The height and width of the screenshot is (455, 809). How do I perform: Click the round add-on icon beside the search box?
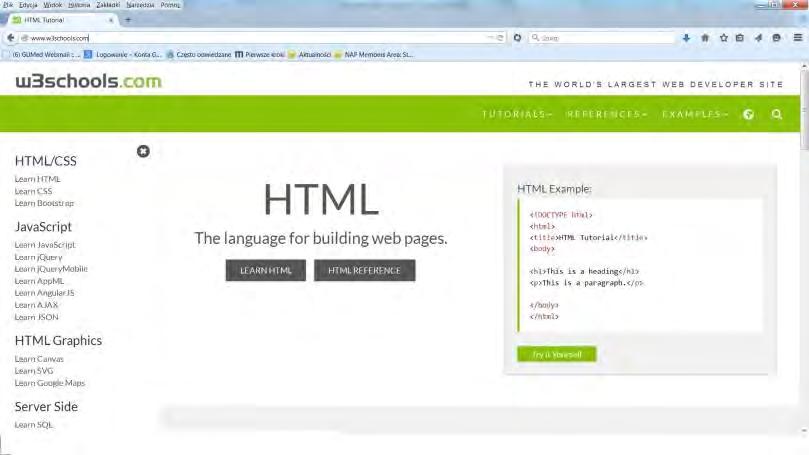coord(517,38)
